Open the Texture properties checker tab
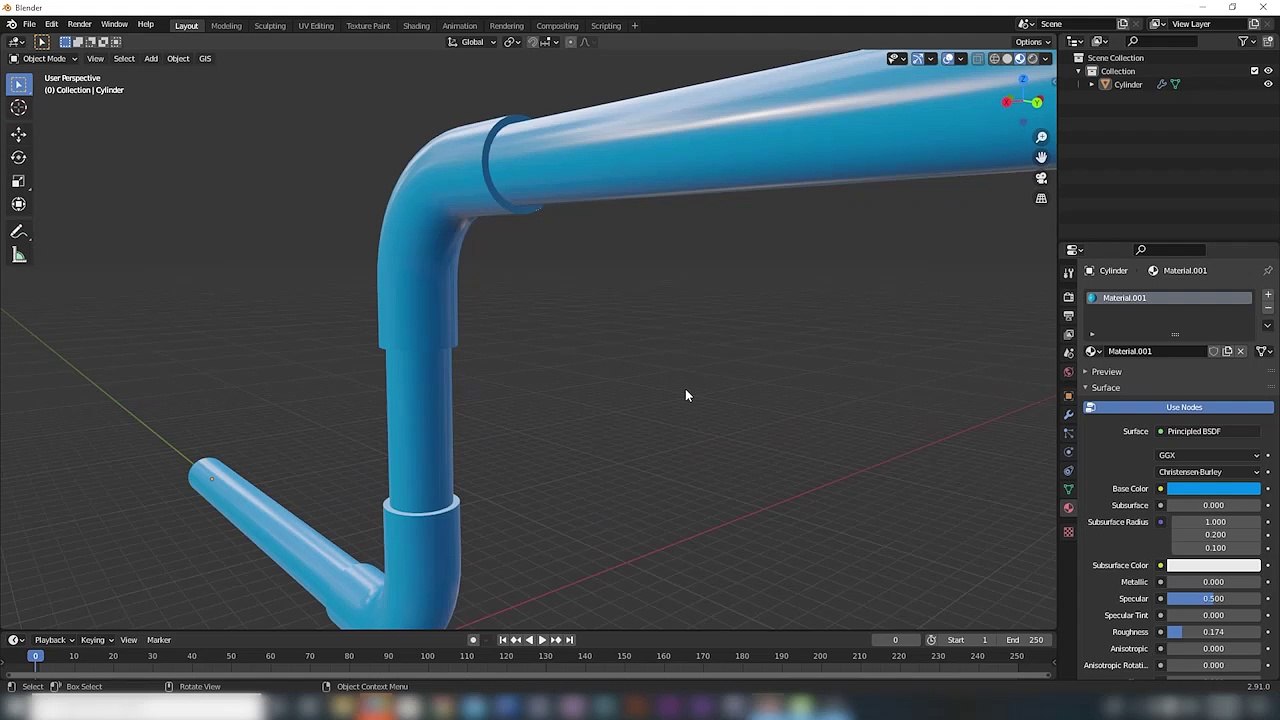This screenshot has width=1280, height=720. tap(1068, 532)
